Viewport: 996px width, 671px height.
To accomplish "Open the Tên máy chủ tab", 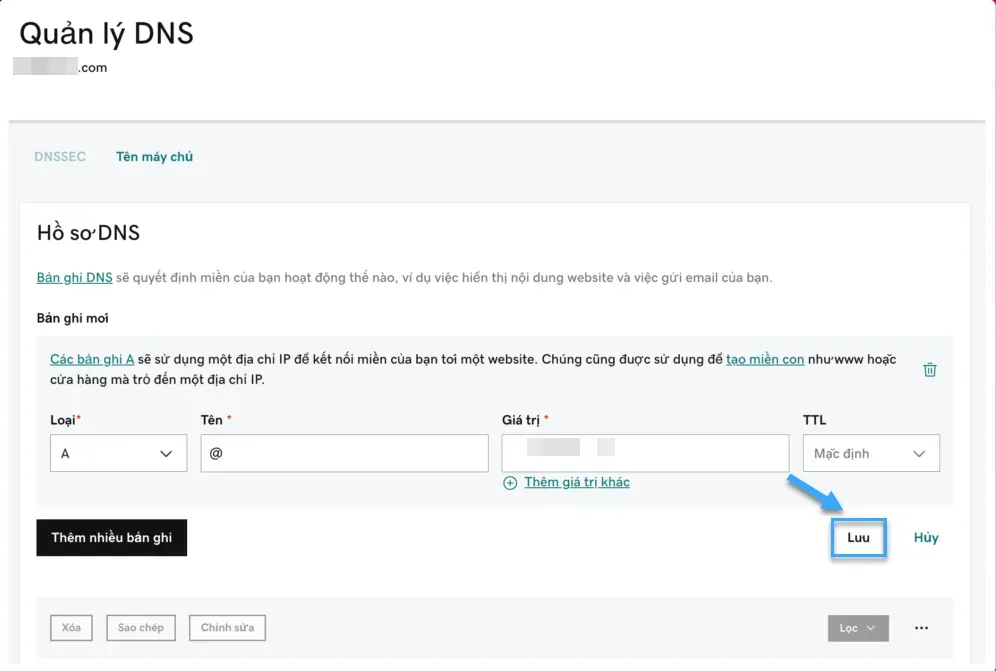I will [x=154, y=157].
